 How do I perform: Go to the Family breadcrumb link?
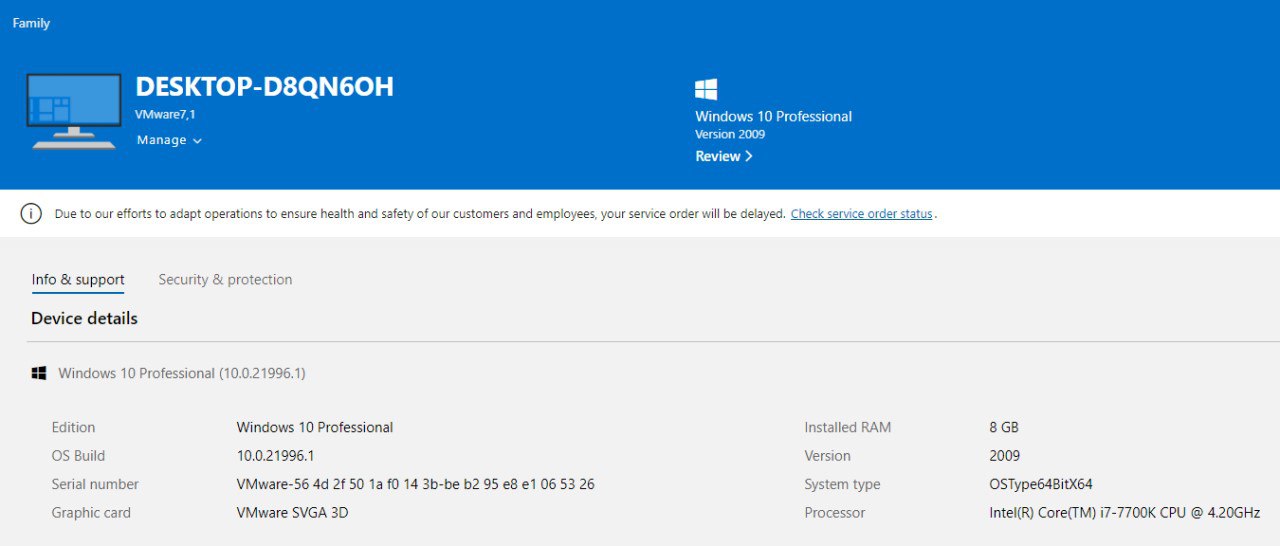31,23
